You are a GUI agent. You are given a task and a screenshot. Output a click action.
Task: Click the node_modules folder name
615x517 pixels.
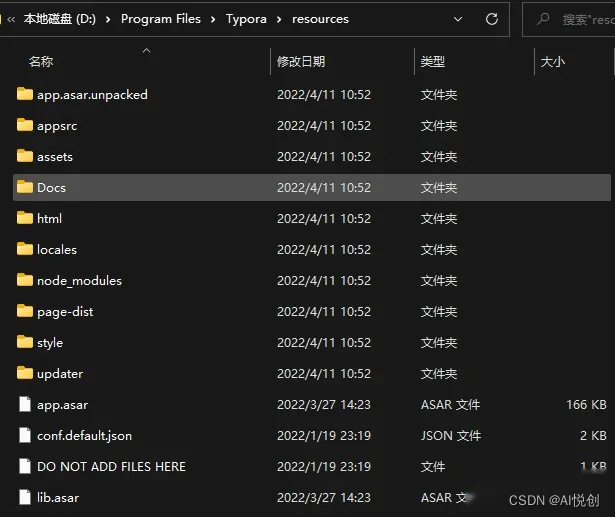pyautogui.click(x=79, y=281)
